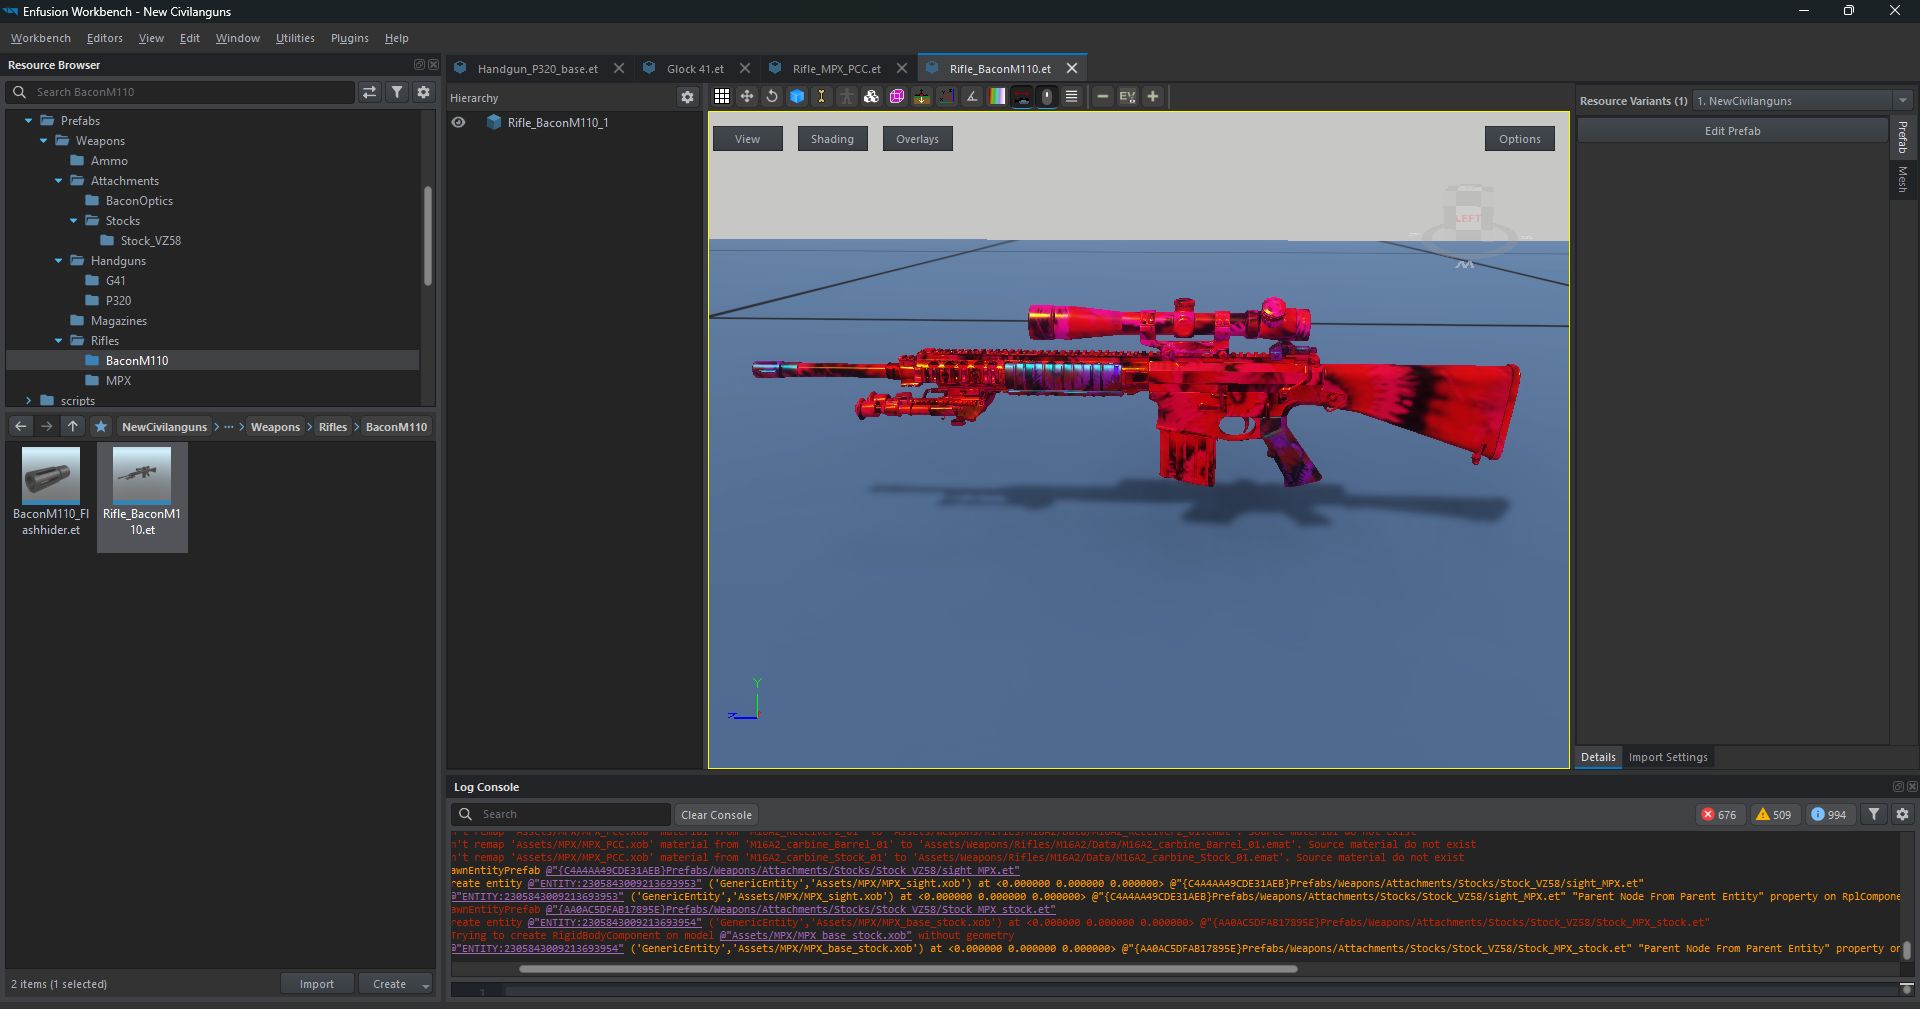The height and width of the screenshot is (1009, 1920).
Task: Open Hierarchy panel gear settings
Action: point(687,97)
